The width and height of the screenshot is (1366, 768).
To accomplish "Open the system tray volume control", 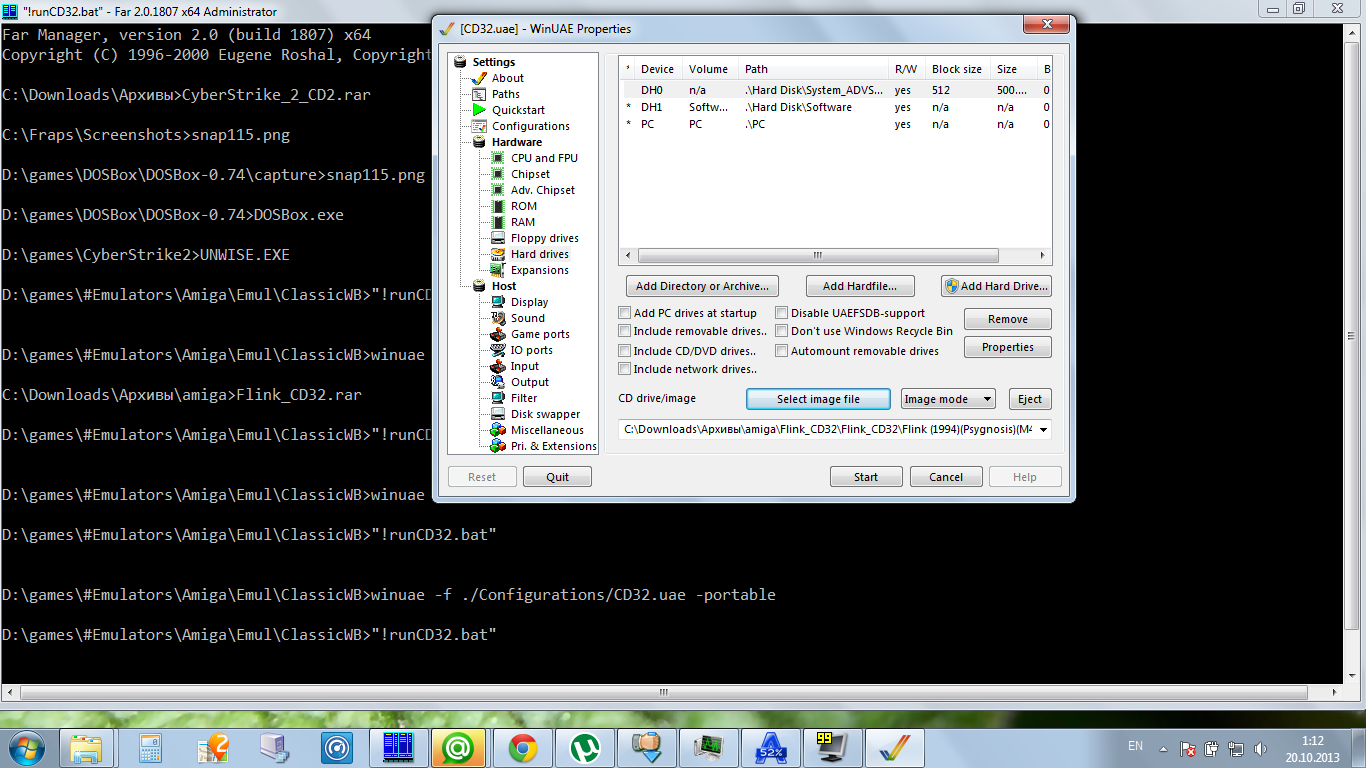I will [1260, 748].
